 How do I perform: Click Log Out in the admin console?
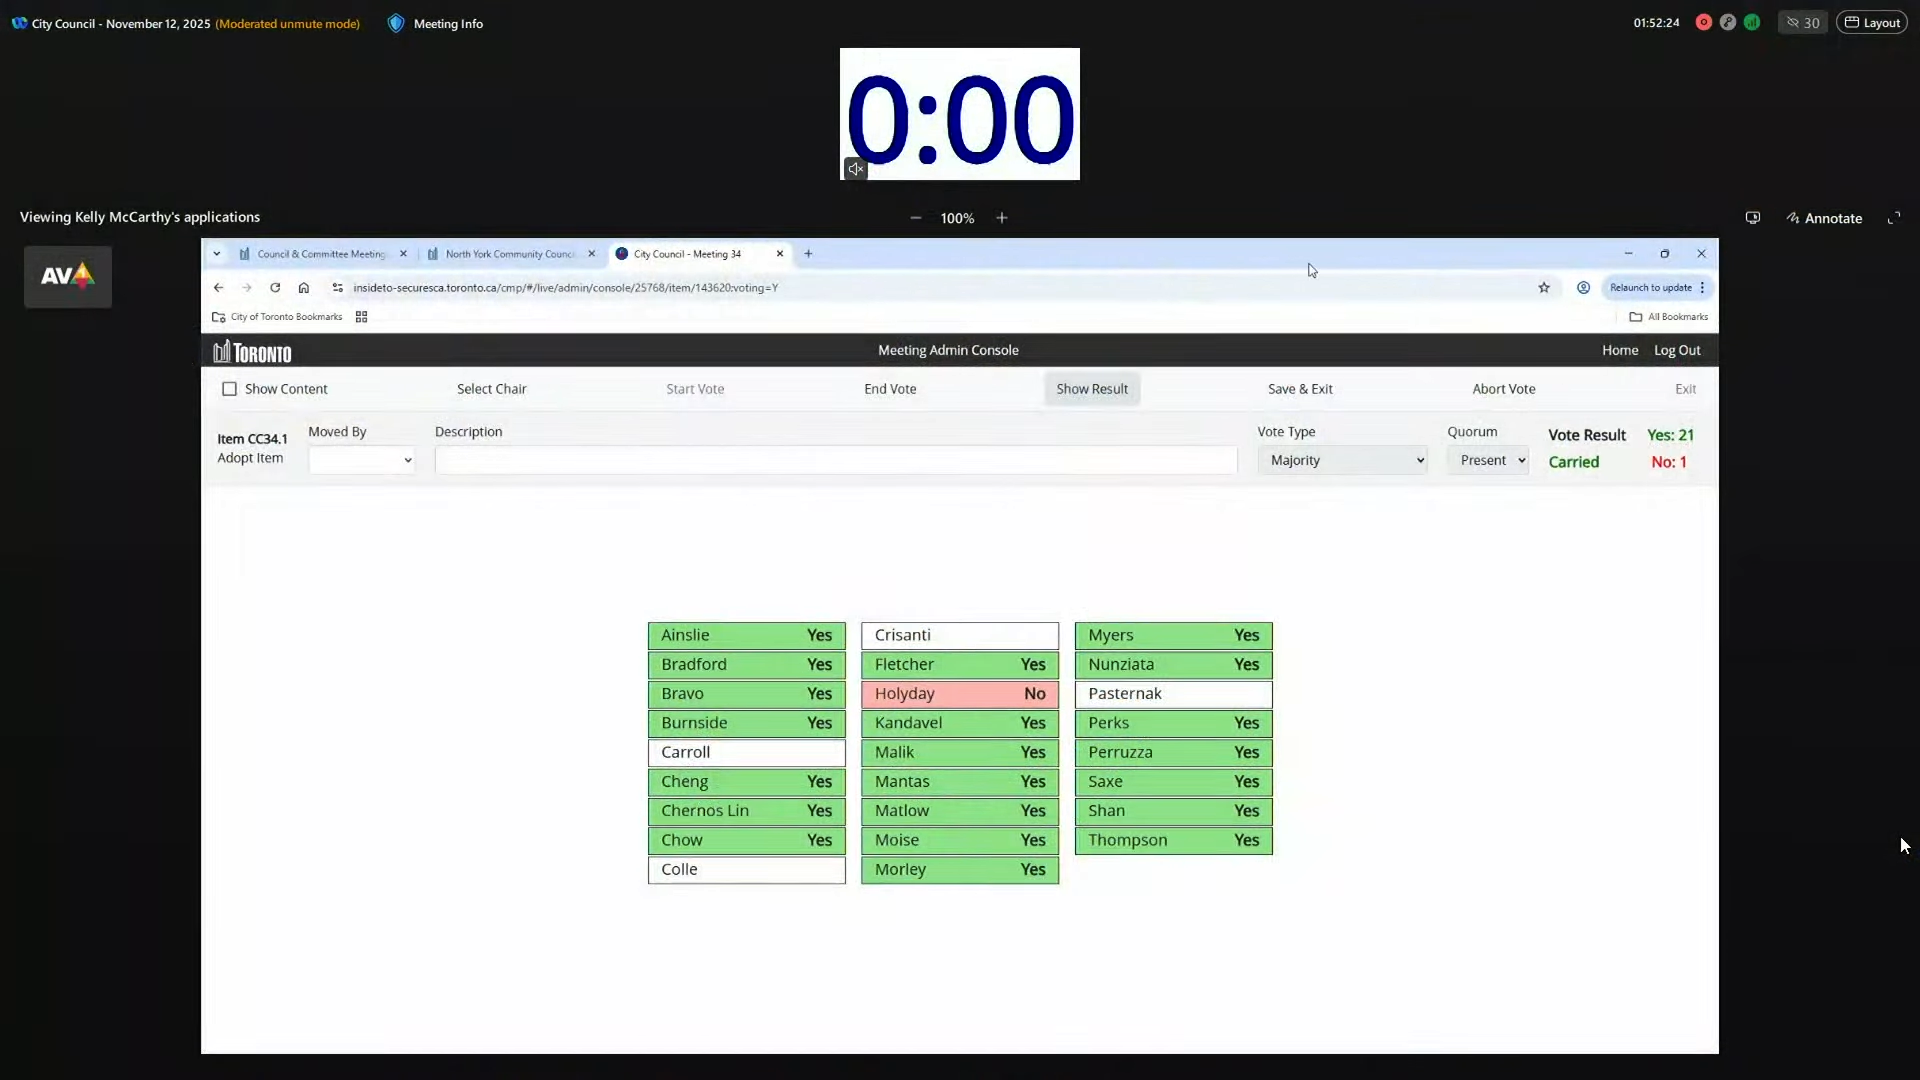[1676, 350]
